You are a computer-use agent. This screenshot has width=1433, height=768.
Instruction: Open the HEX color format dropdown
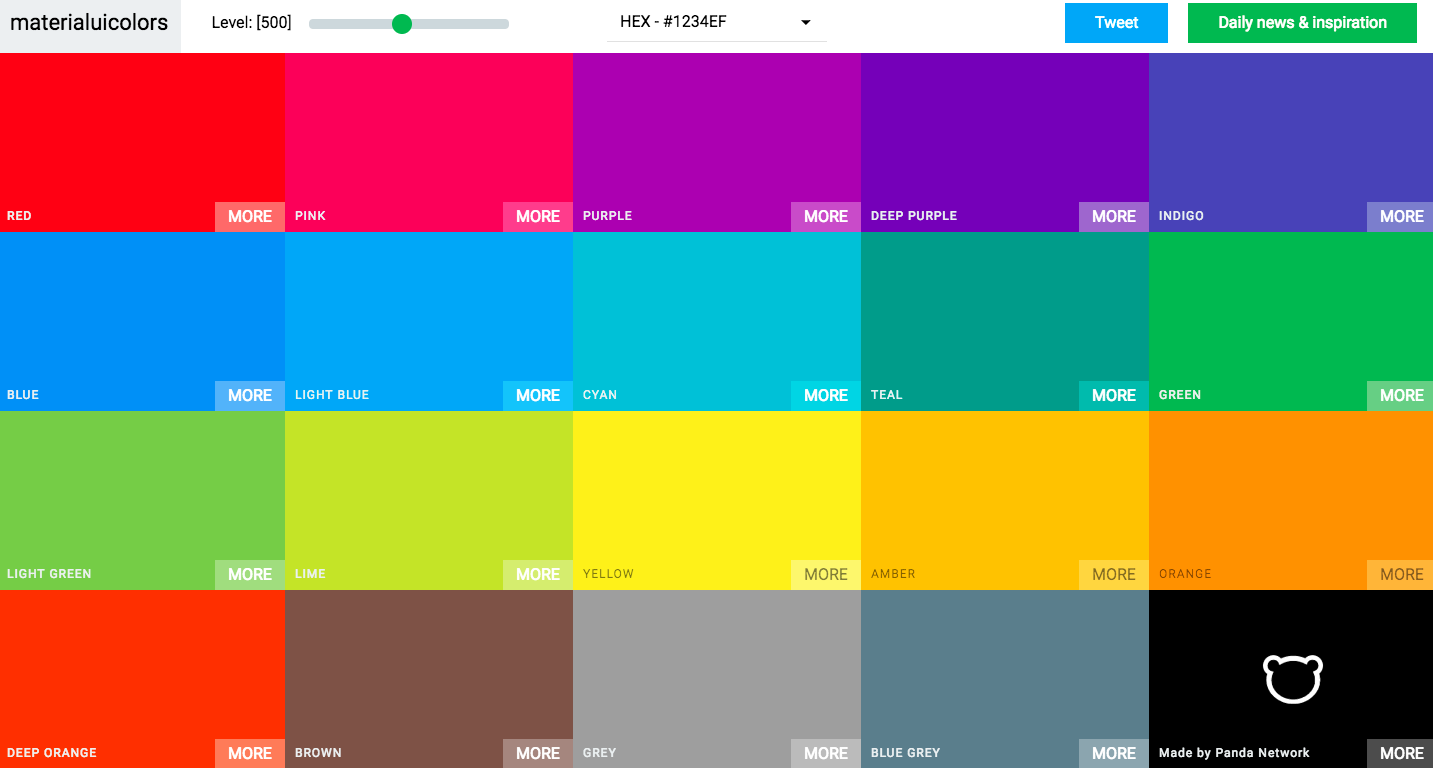tap(716, 22)
